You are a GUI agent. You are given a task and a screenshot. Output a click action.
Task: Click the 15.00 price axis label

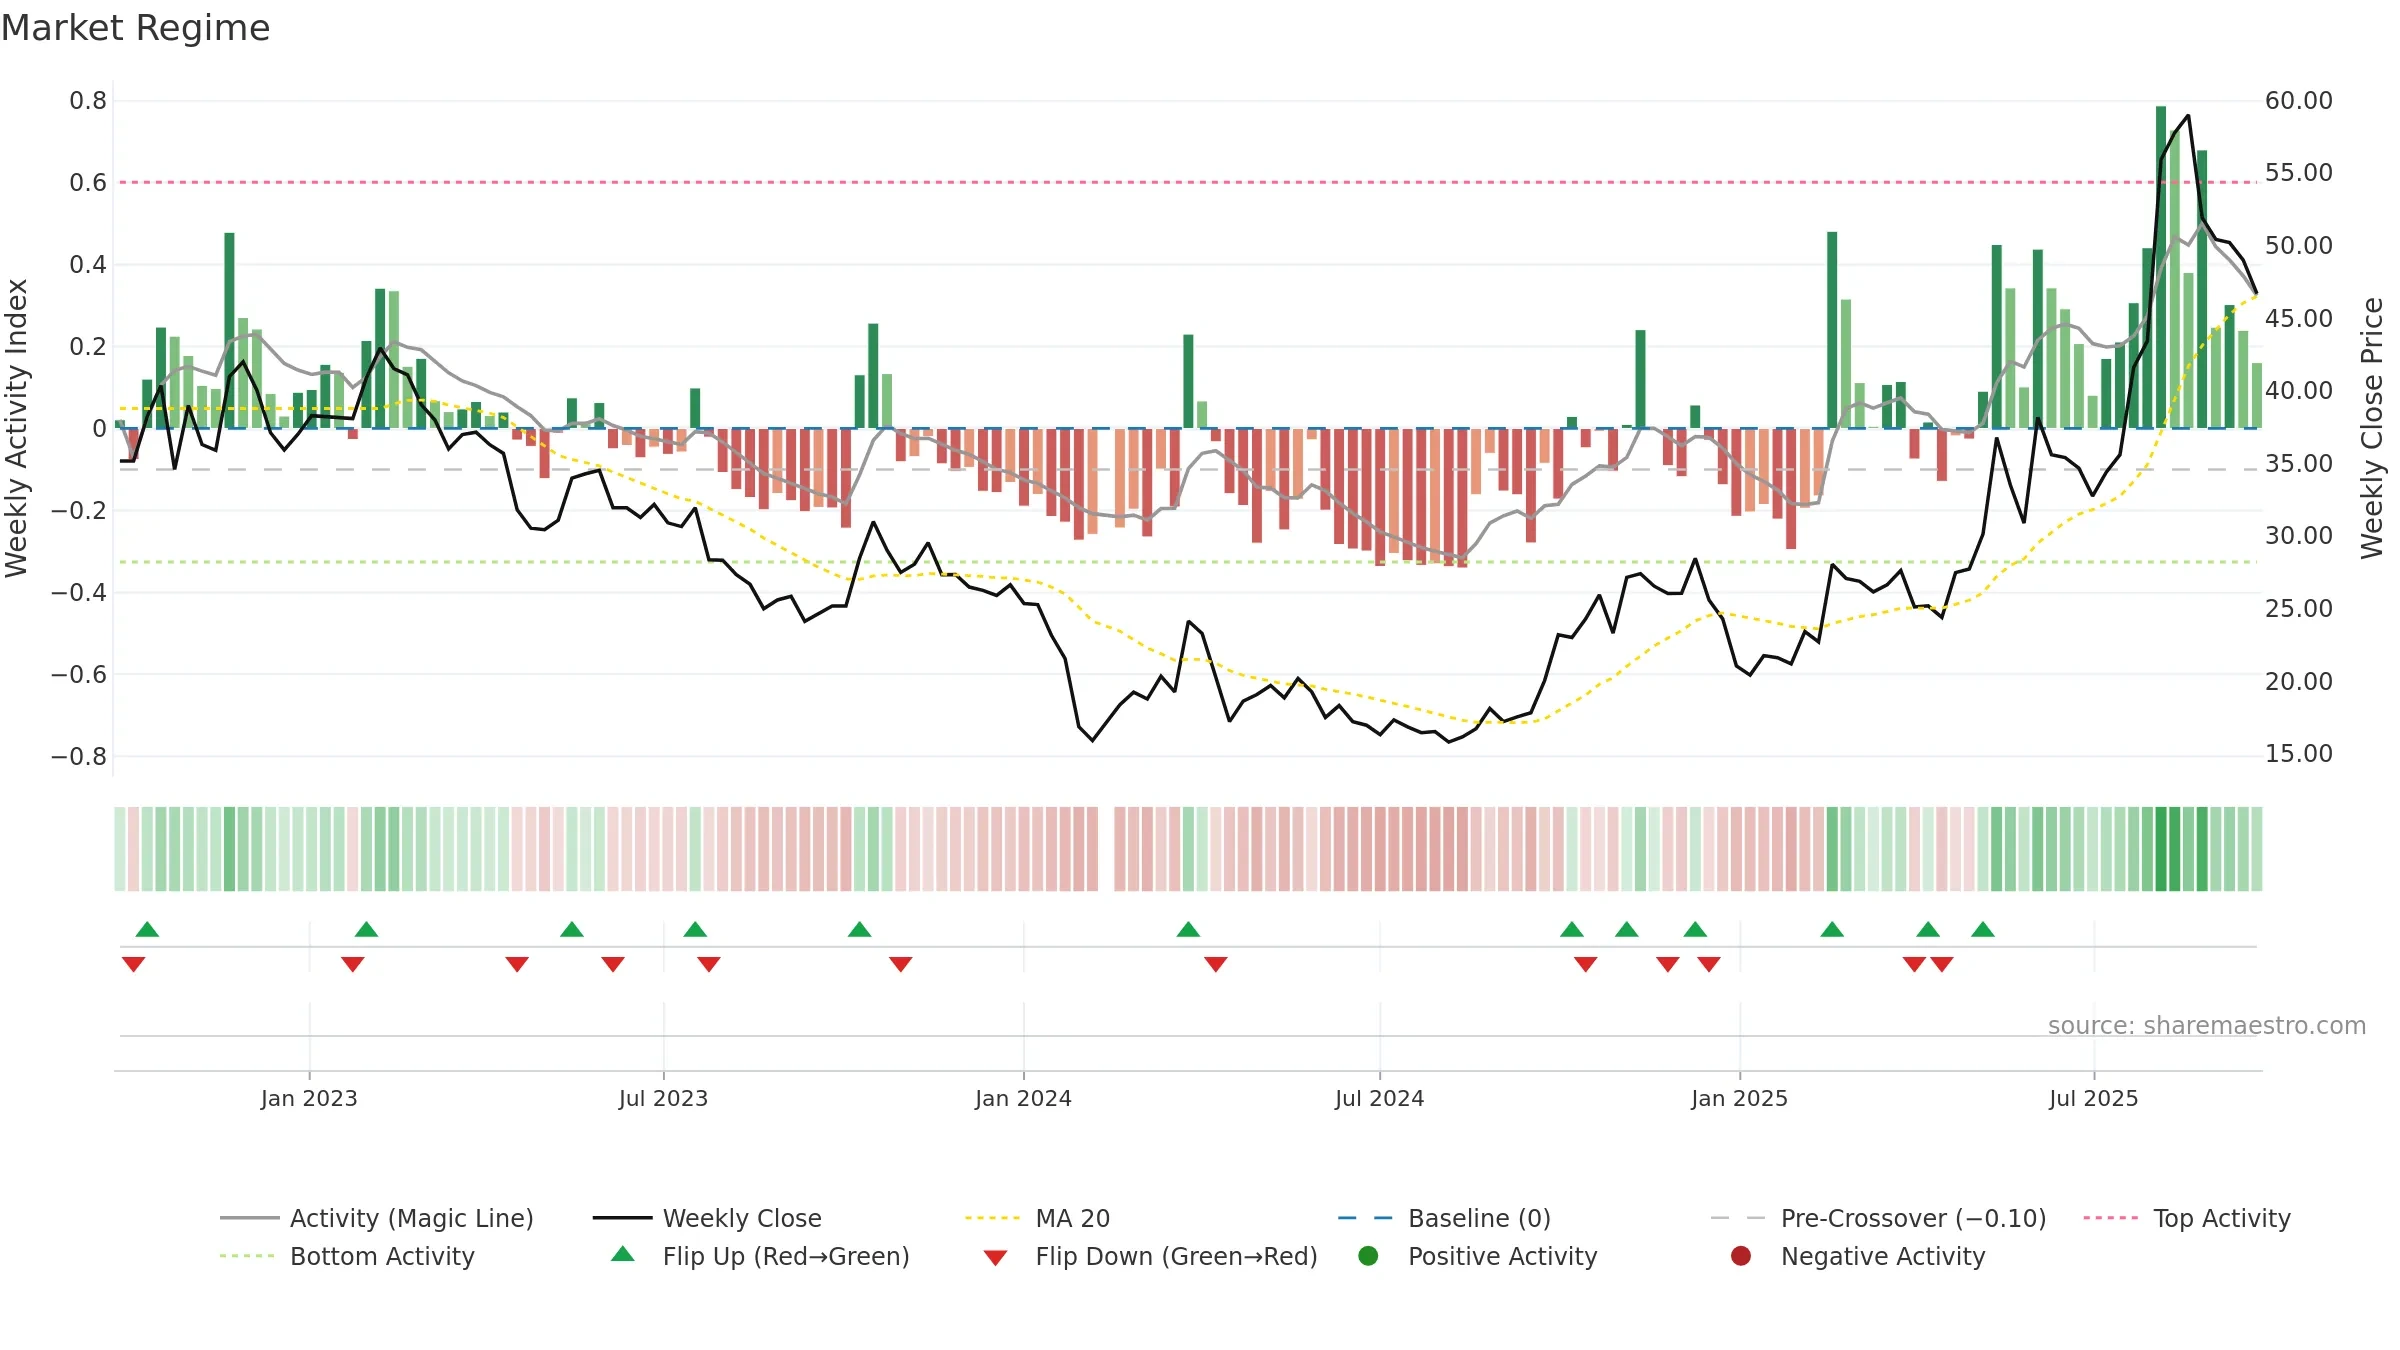click(x=2298, y=754)
